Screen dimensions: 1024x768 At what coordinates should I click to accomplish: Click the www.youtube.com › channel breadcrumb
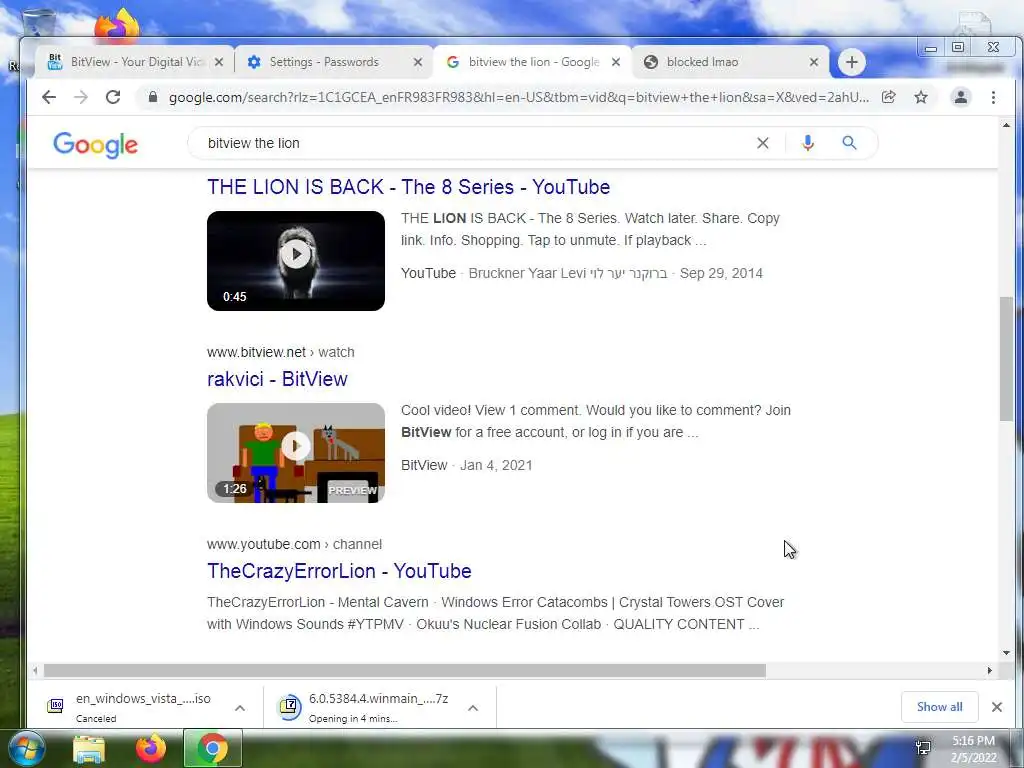294,544
